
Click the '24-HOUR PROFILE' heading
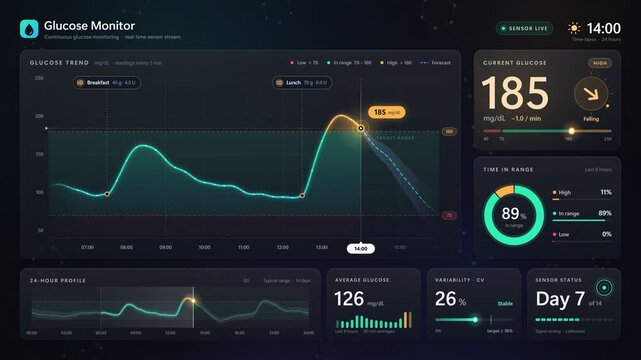(58, 281)
